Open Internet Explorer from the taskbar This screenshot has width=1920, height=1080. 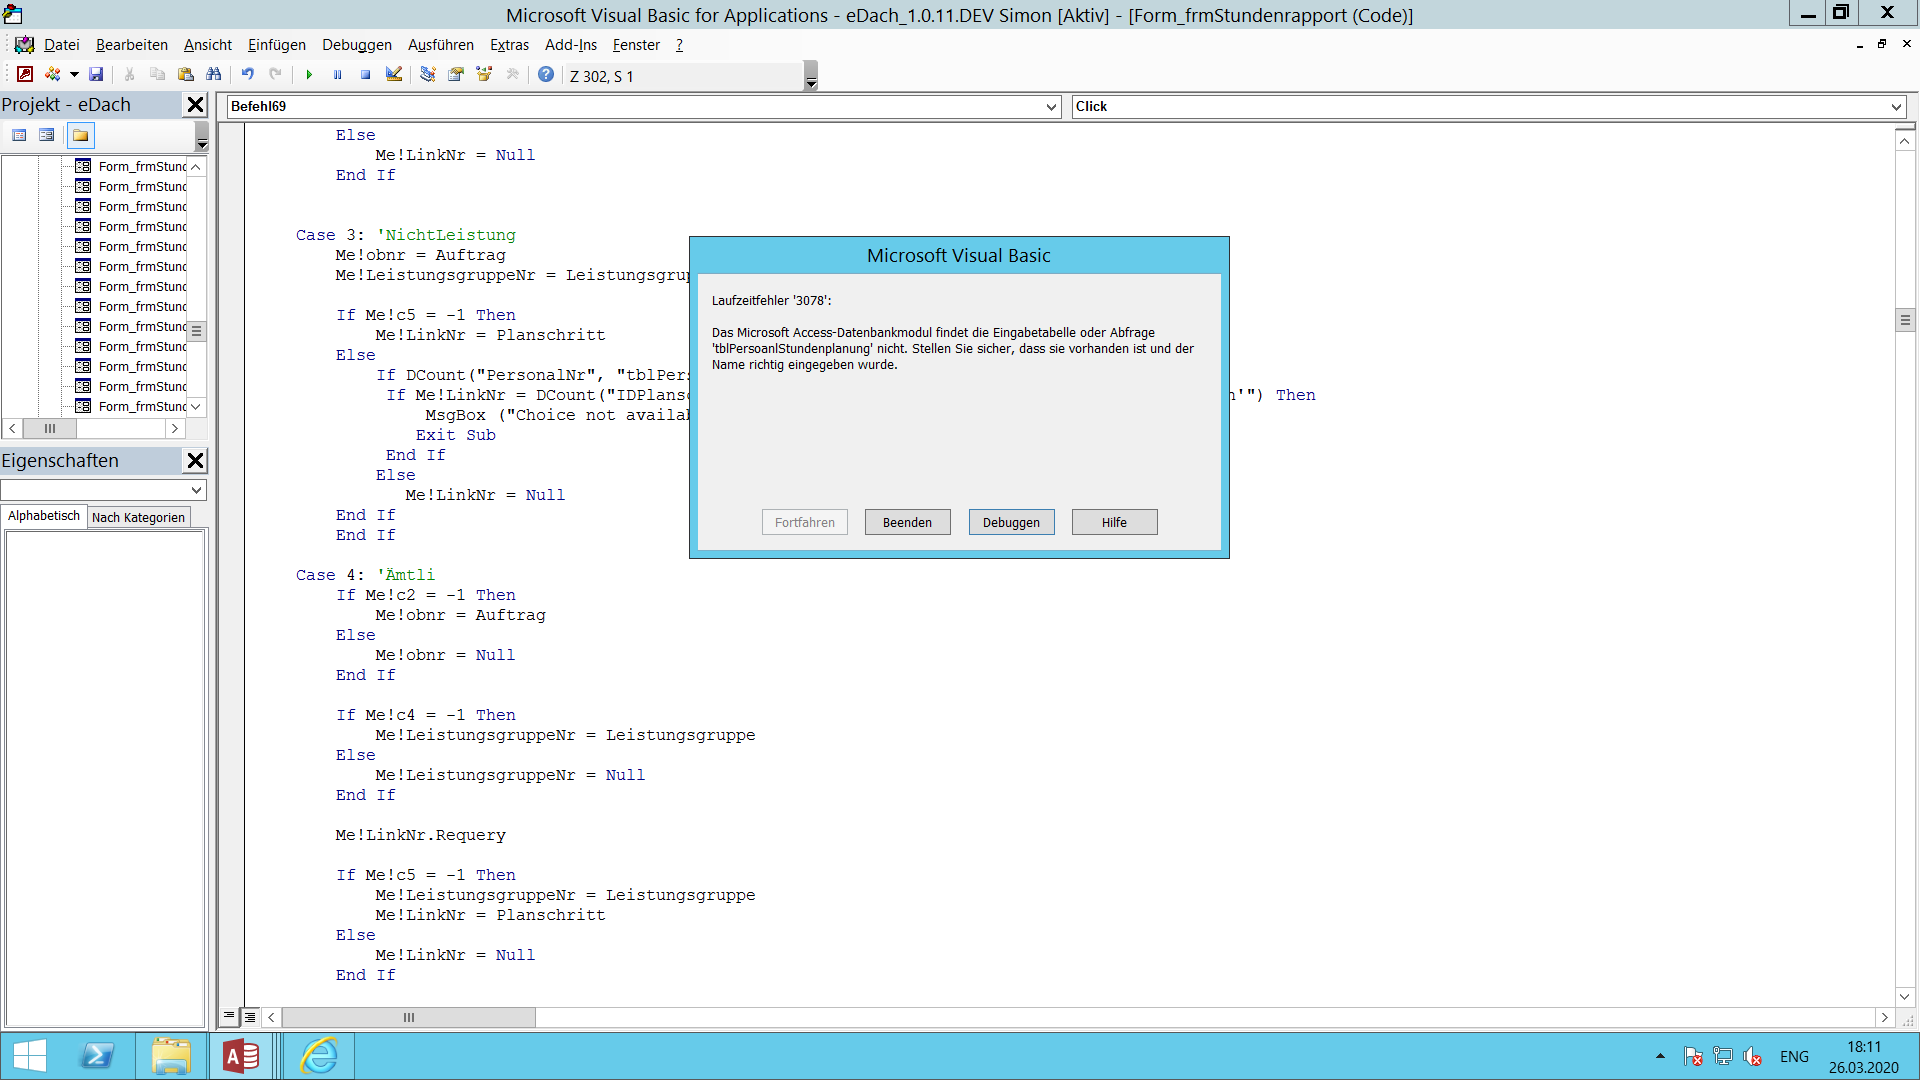319,1056
